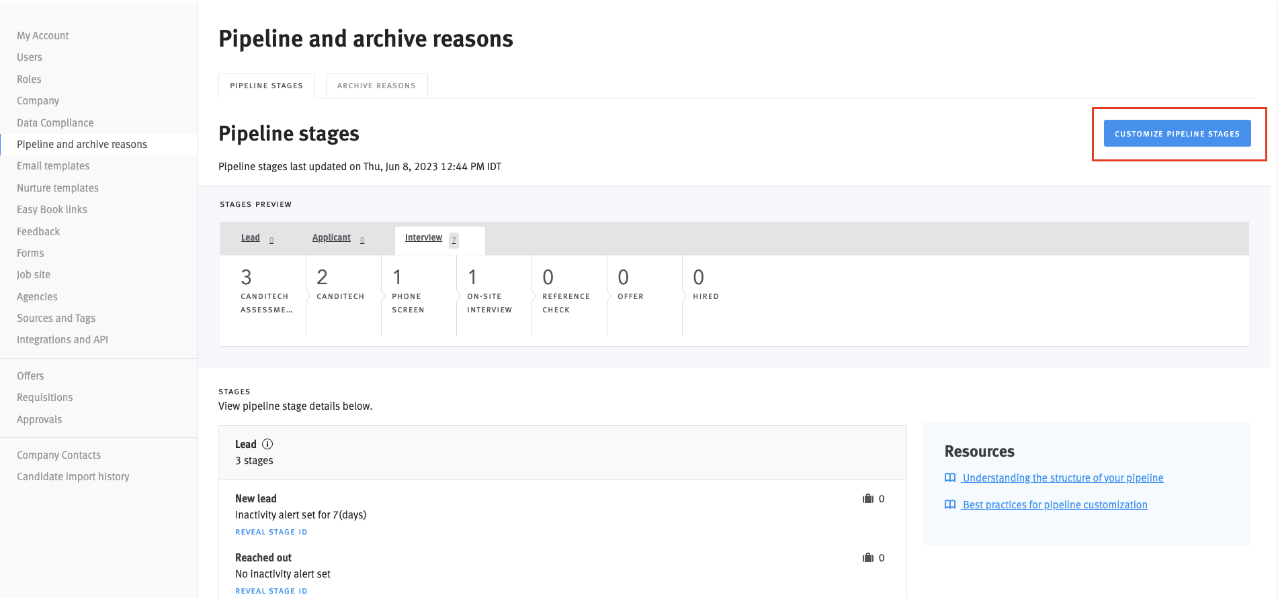This screenshot has height=598, width=1278.
Task: Select the Interview tab in stages preview
Action: (440, 239)
